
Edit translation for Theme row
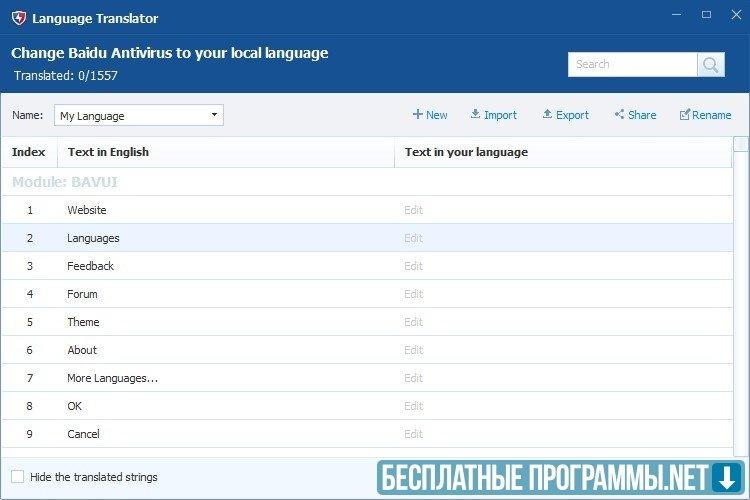point(413,322)
